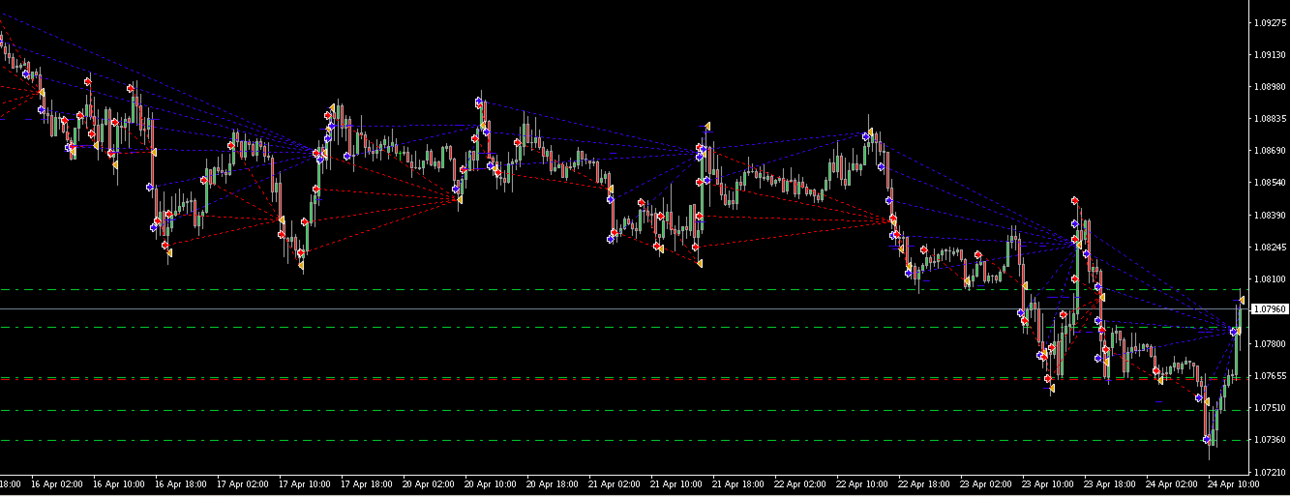Click the 1.07360 price axis label
Image resolution: width=1290 pixels, height=497 pixels.
(x=1271, y=440)
